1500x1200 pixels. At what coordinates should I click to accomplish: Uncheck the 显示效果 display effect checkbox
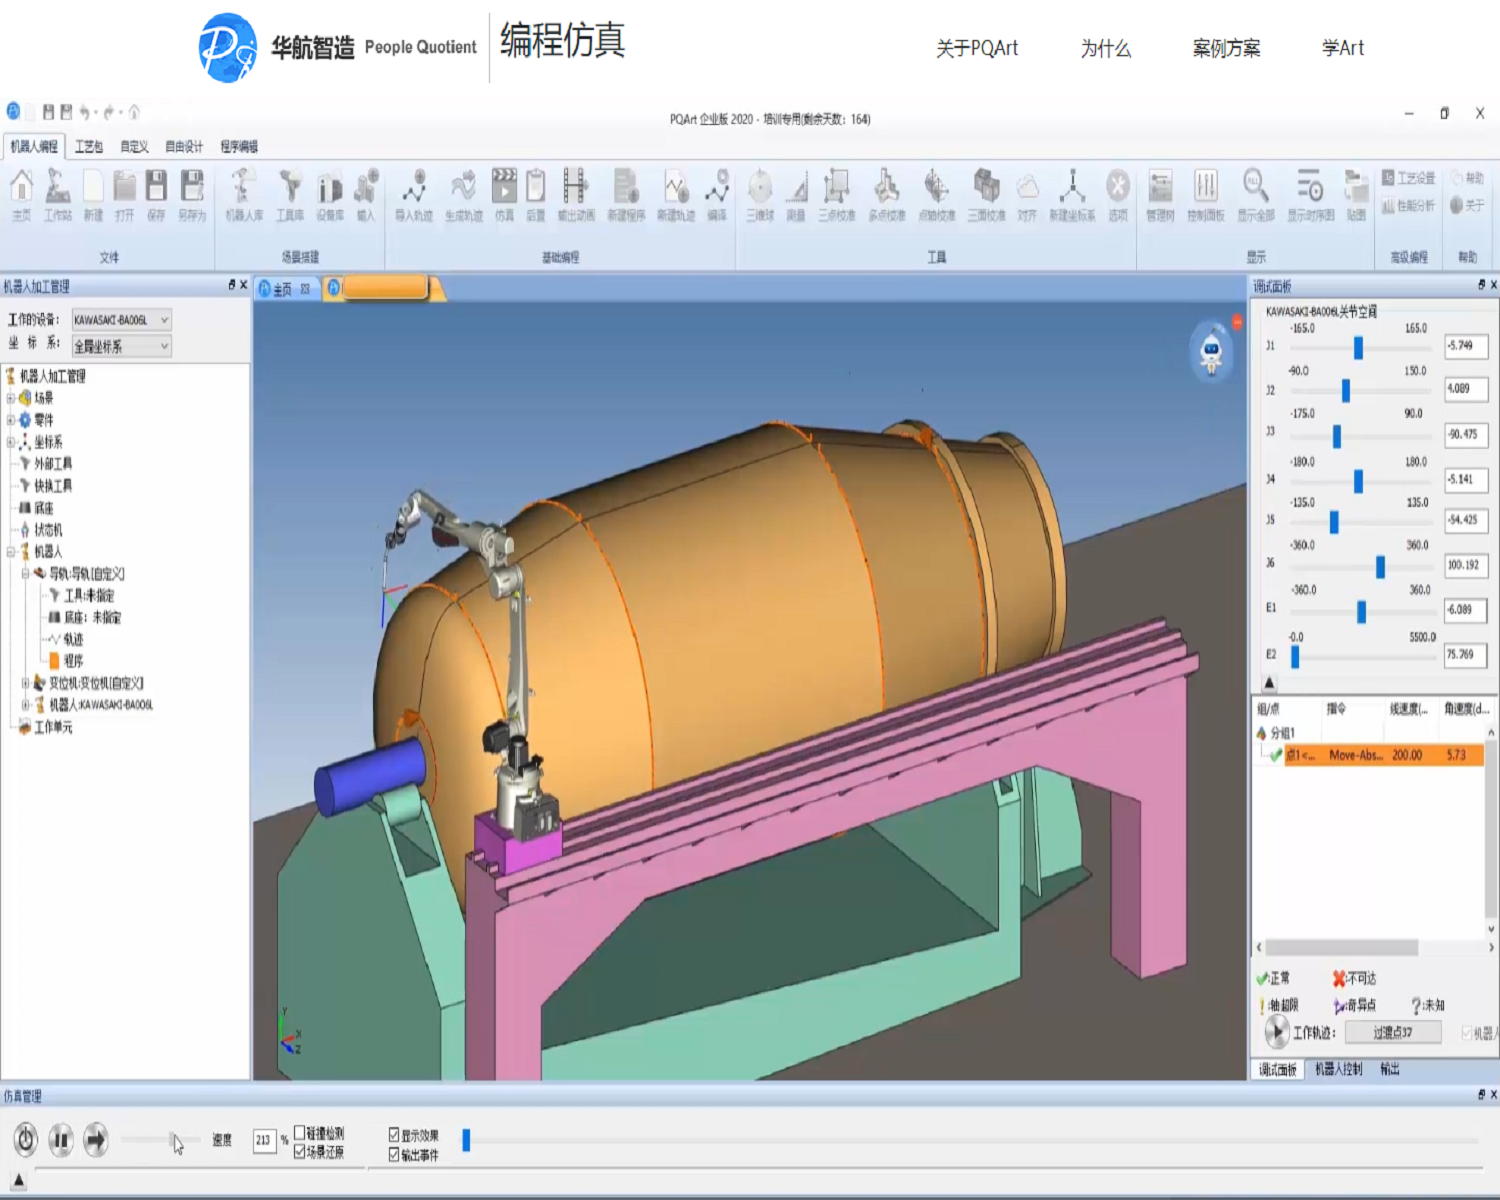pyautogui.click(x=394, y=1135)
